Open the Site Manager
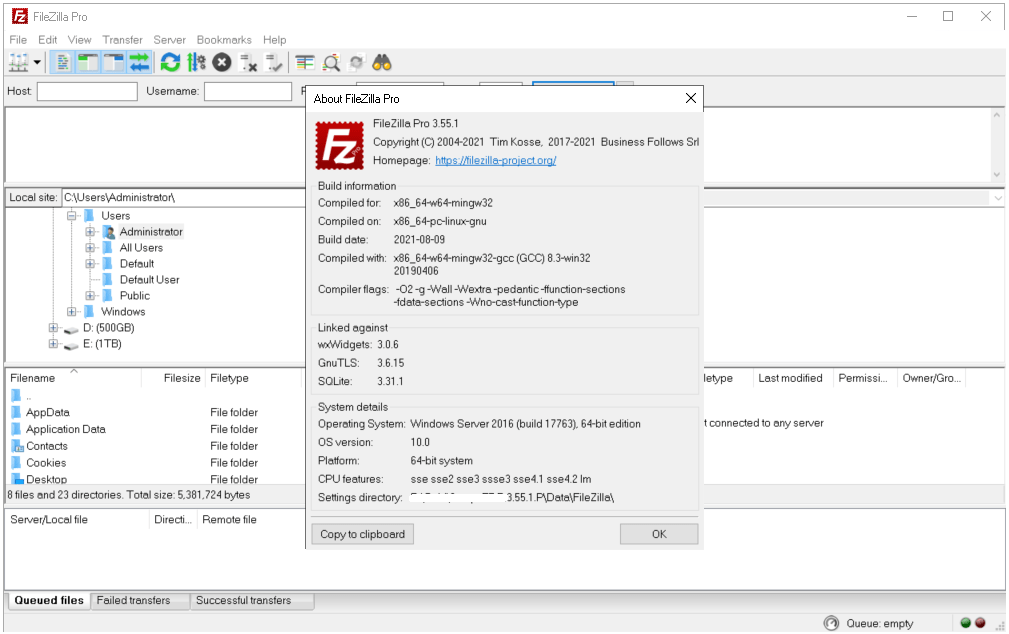Viewport: 1009px width, 634px height. point(18,62)
